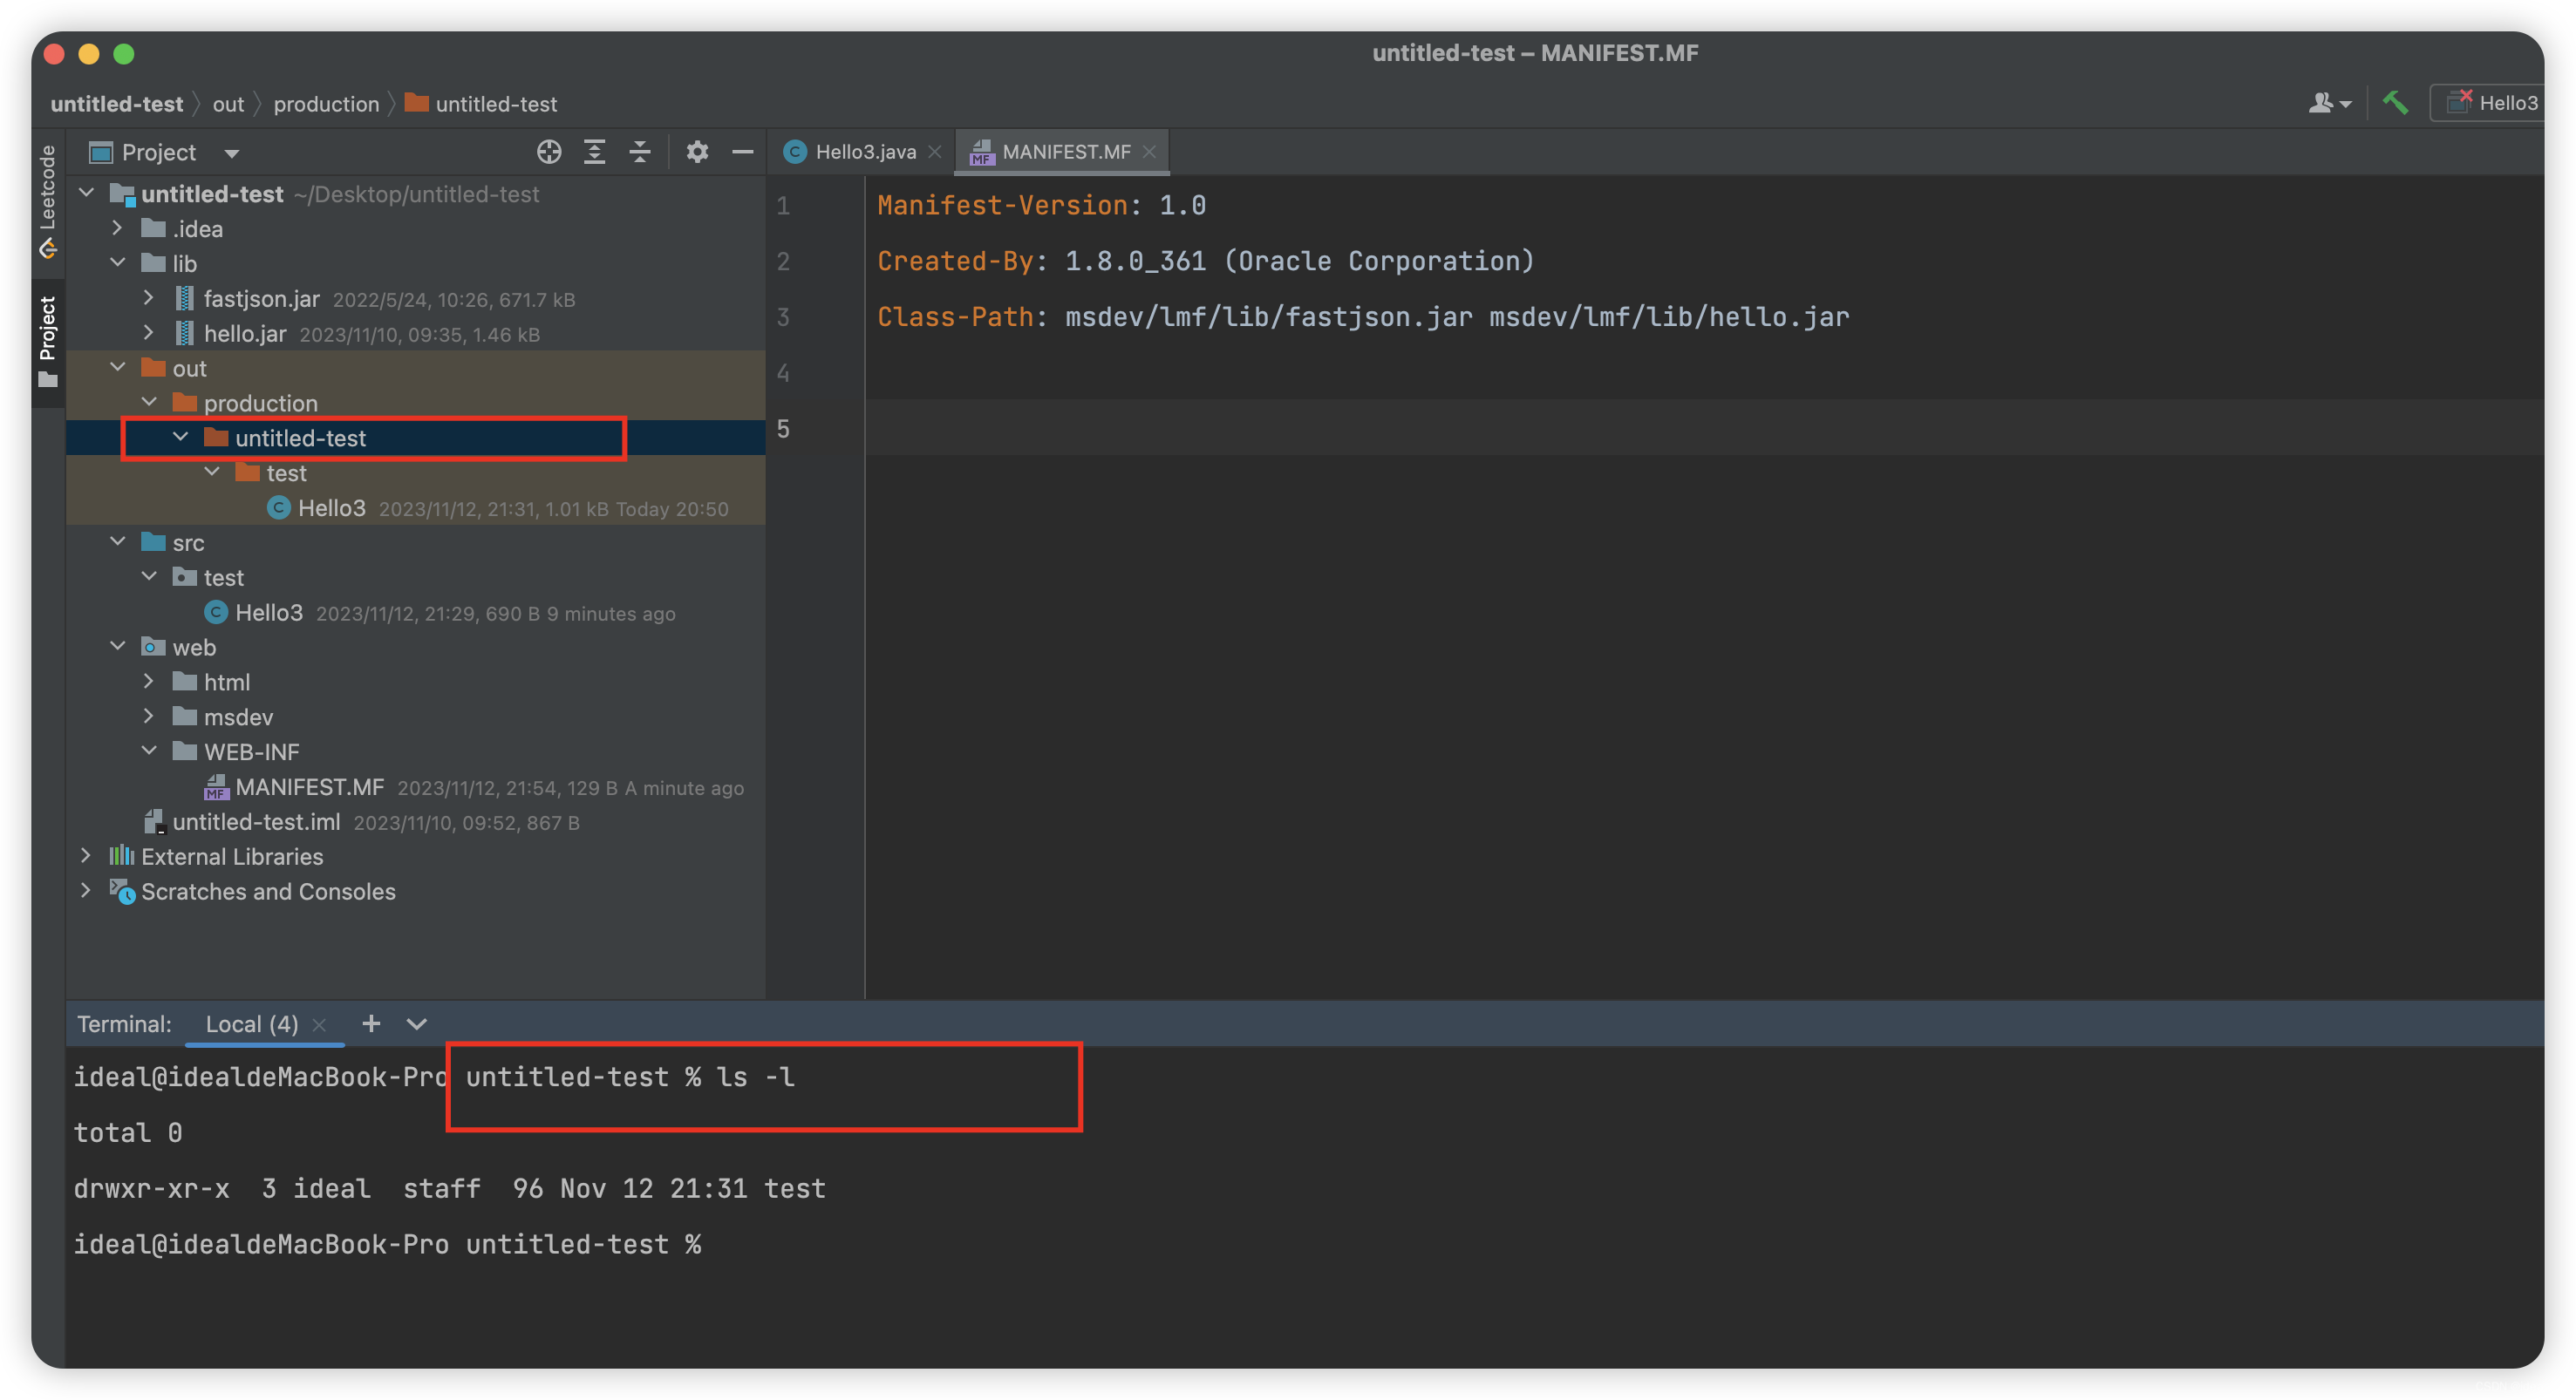Expand the .idea folder

point(118,228)
